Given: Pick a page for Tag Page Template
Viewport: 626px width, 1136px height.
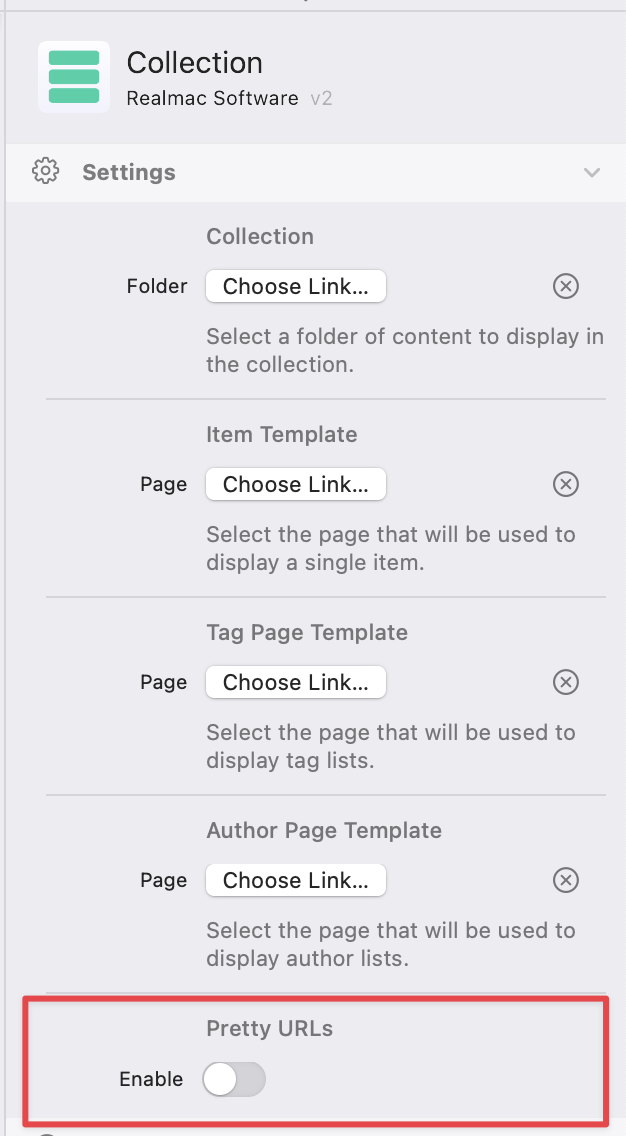Looking at the screenshot, I should [296, 683].
